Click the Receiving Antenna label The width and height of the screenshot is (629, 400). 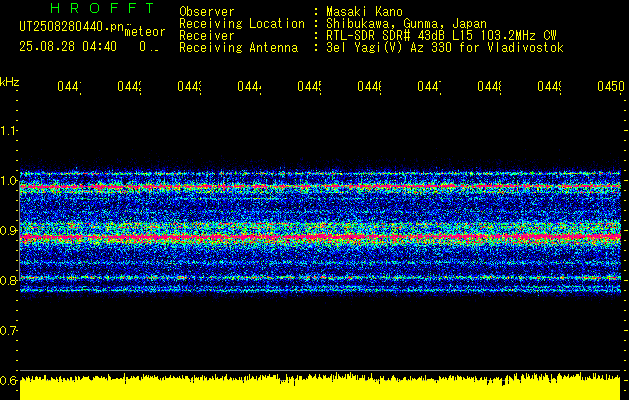coord(239,48)
